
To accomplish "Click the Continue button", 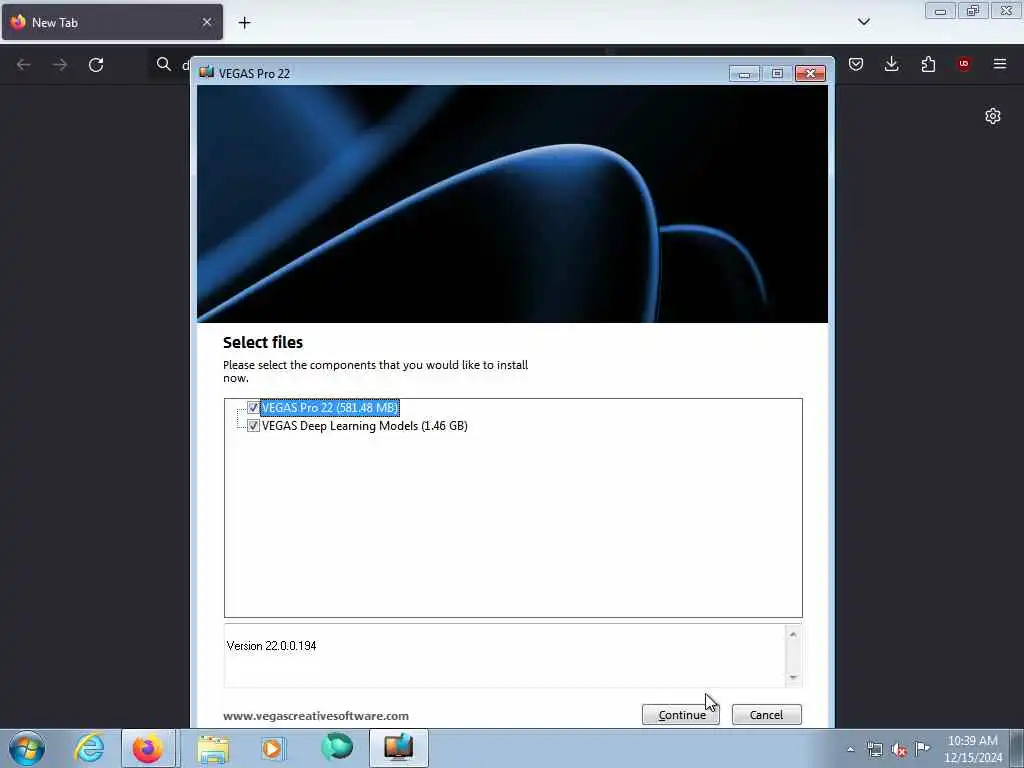I will [680, 714].
